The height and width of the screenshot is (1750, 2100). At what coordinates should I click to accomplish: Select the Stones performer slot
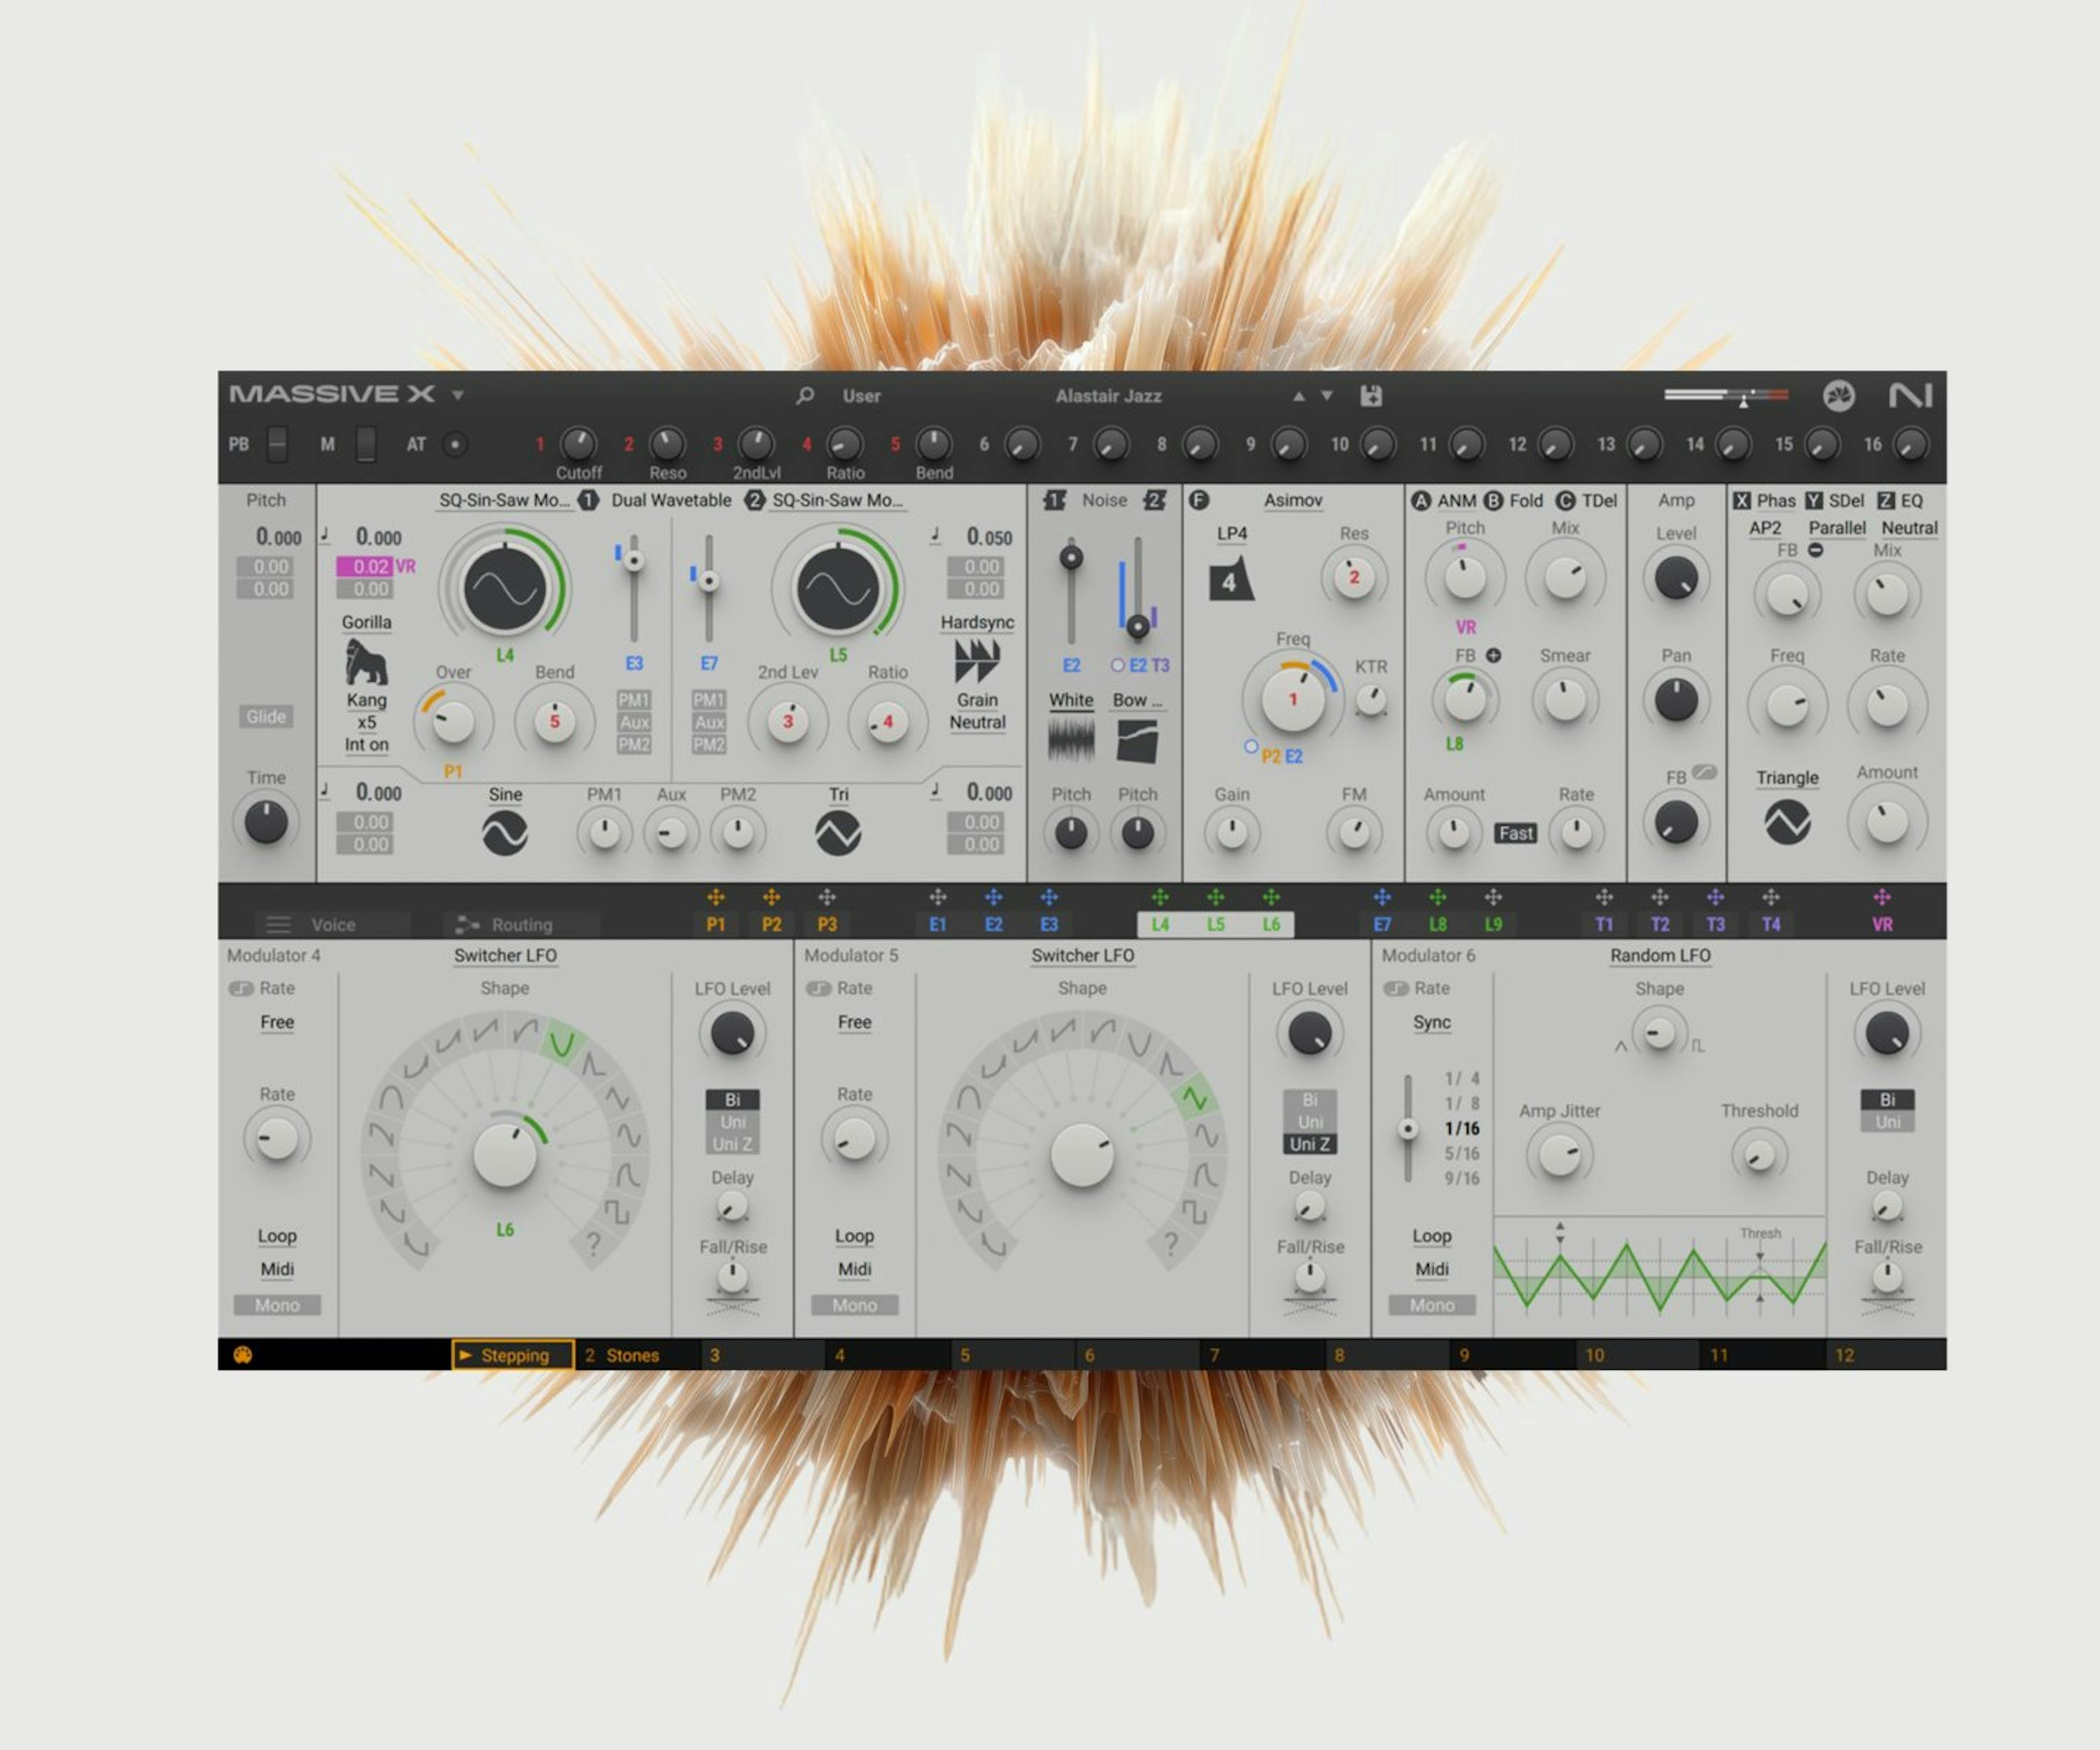632,1356
